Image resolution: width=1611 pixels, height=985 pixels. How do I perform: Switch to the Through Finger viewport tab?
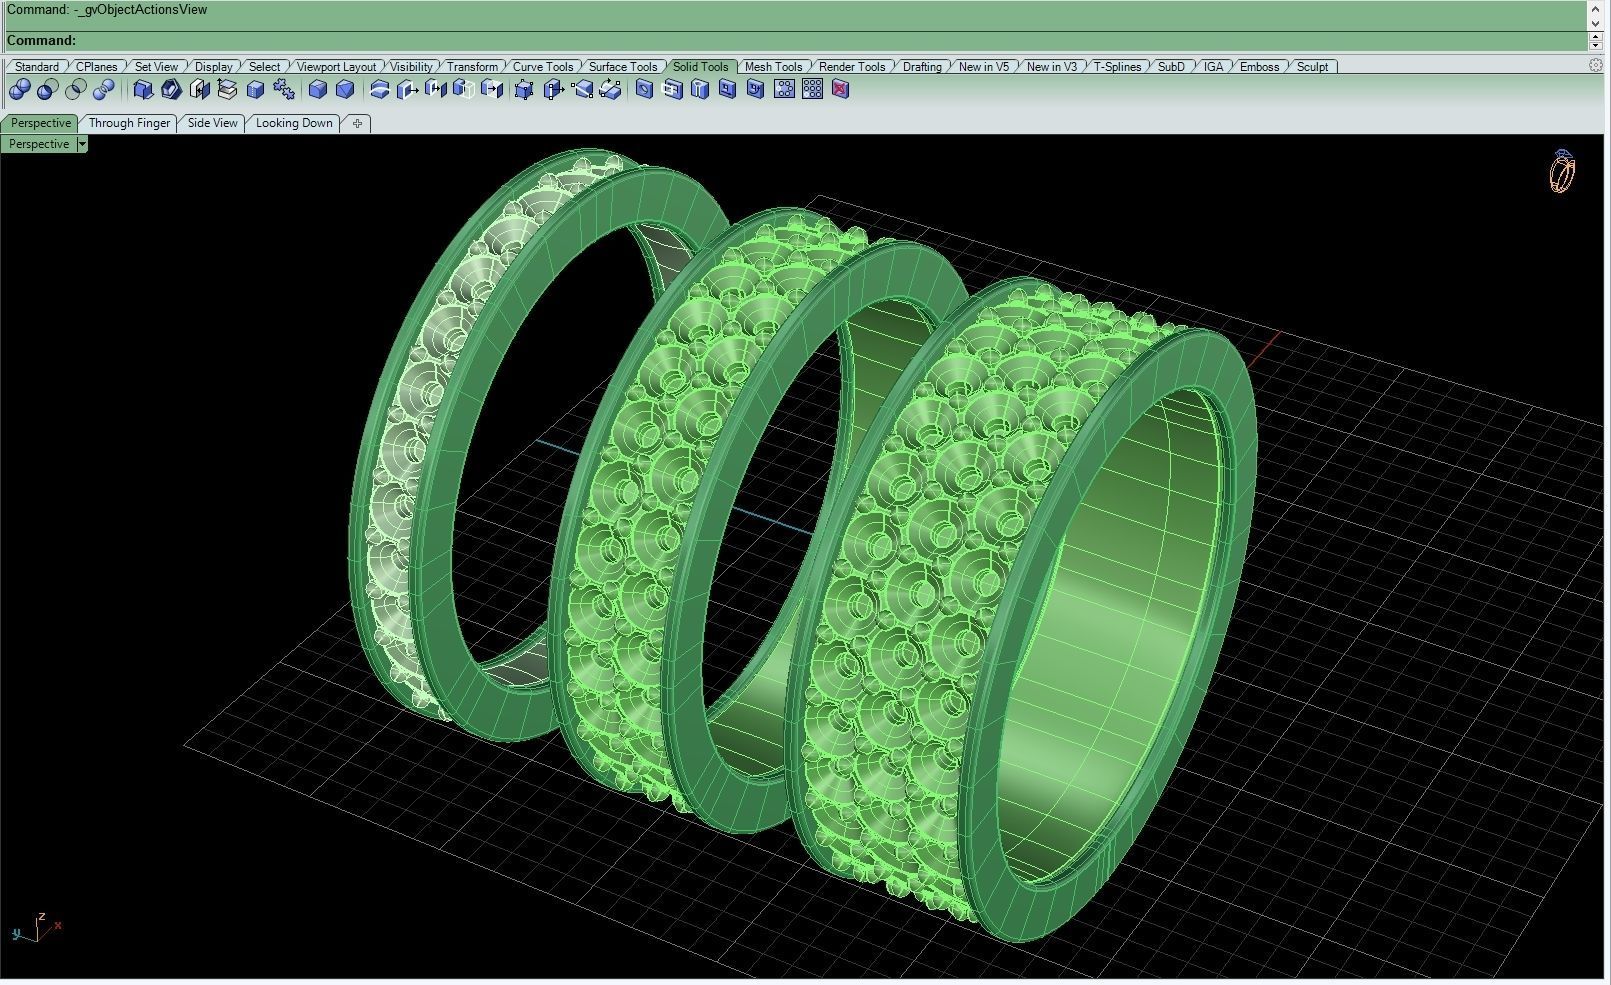(x=129, y=123)
